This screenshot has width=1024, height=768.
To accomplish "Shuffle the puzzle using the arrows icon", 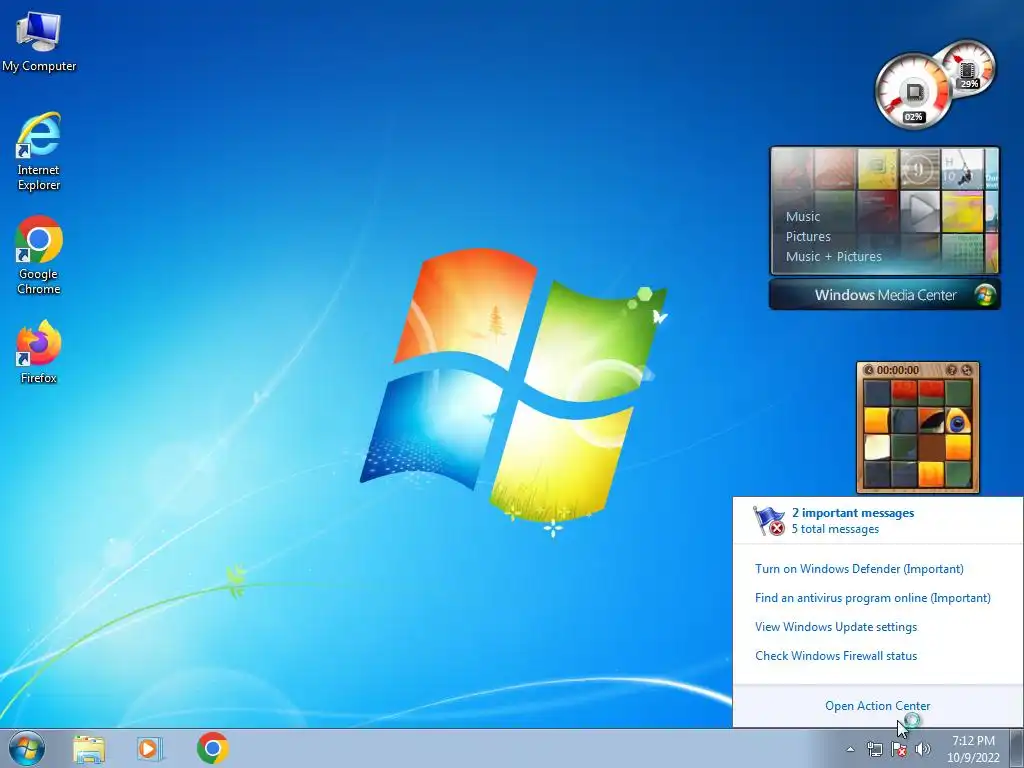I will pos(967,370).
